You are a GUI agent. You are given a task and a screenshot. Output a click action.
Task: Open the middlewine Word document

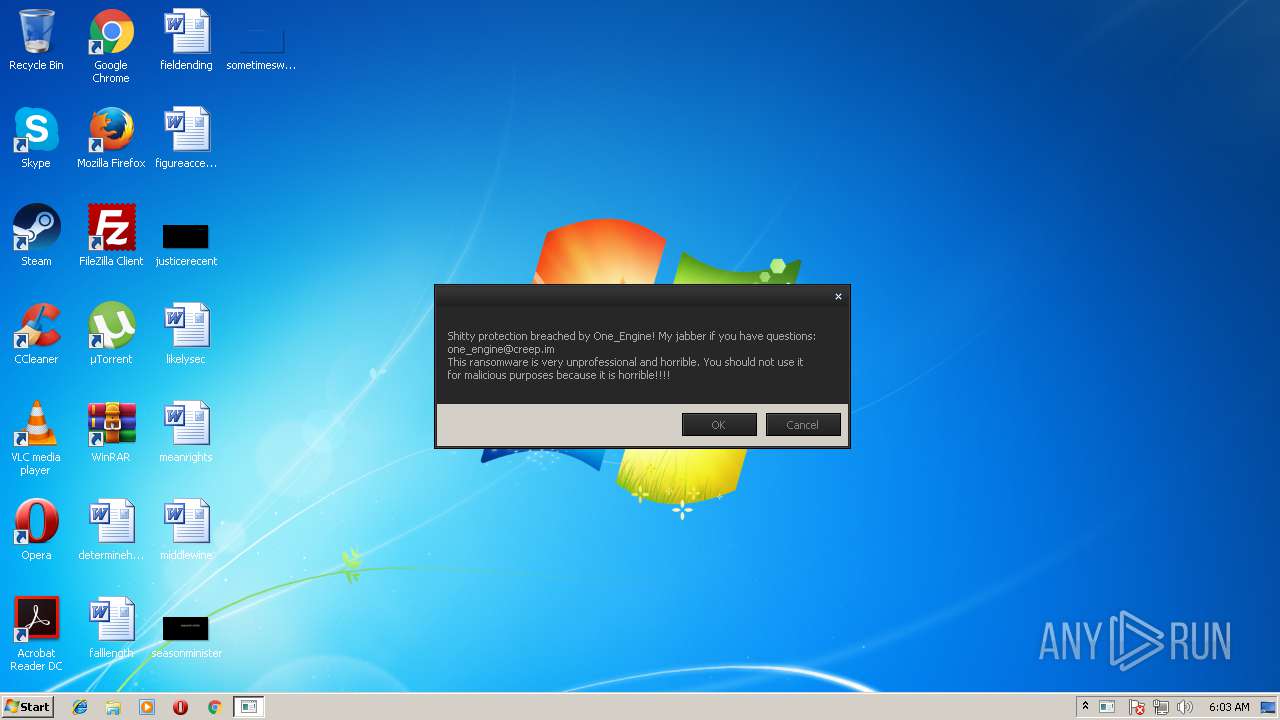pos(186,530)
